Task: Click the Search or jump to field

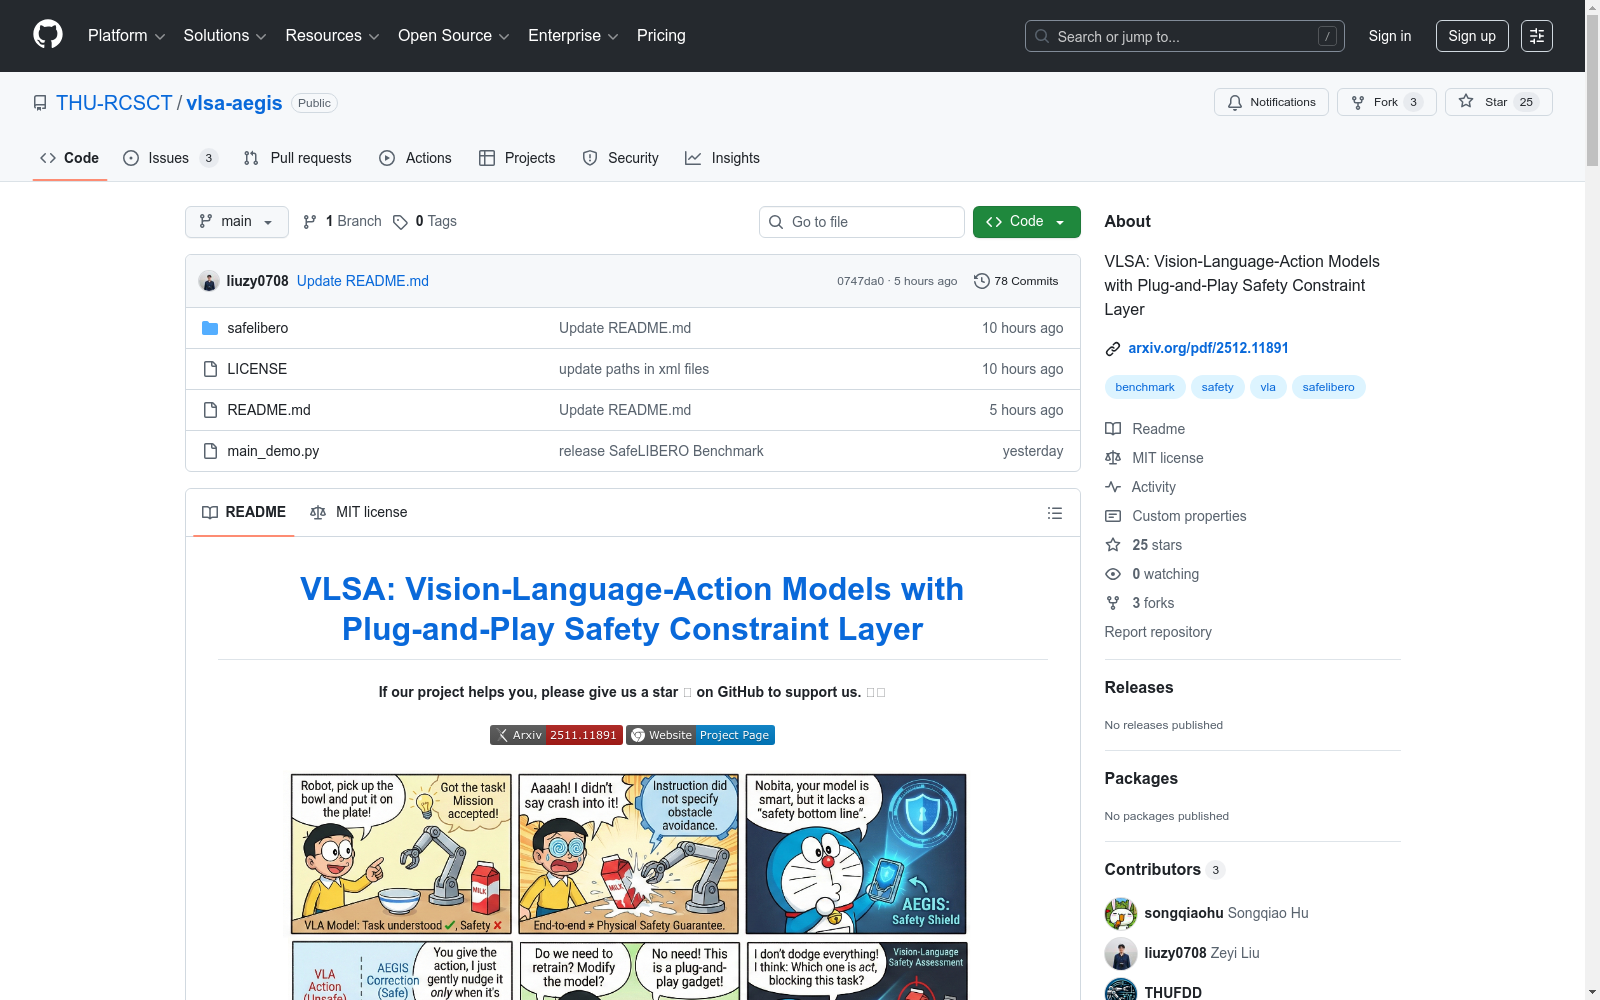Action: (1185, 36)
